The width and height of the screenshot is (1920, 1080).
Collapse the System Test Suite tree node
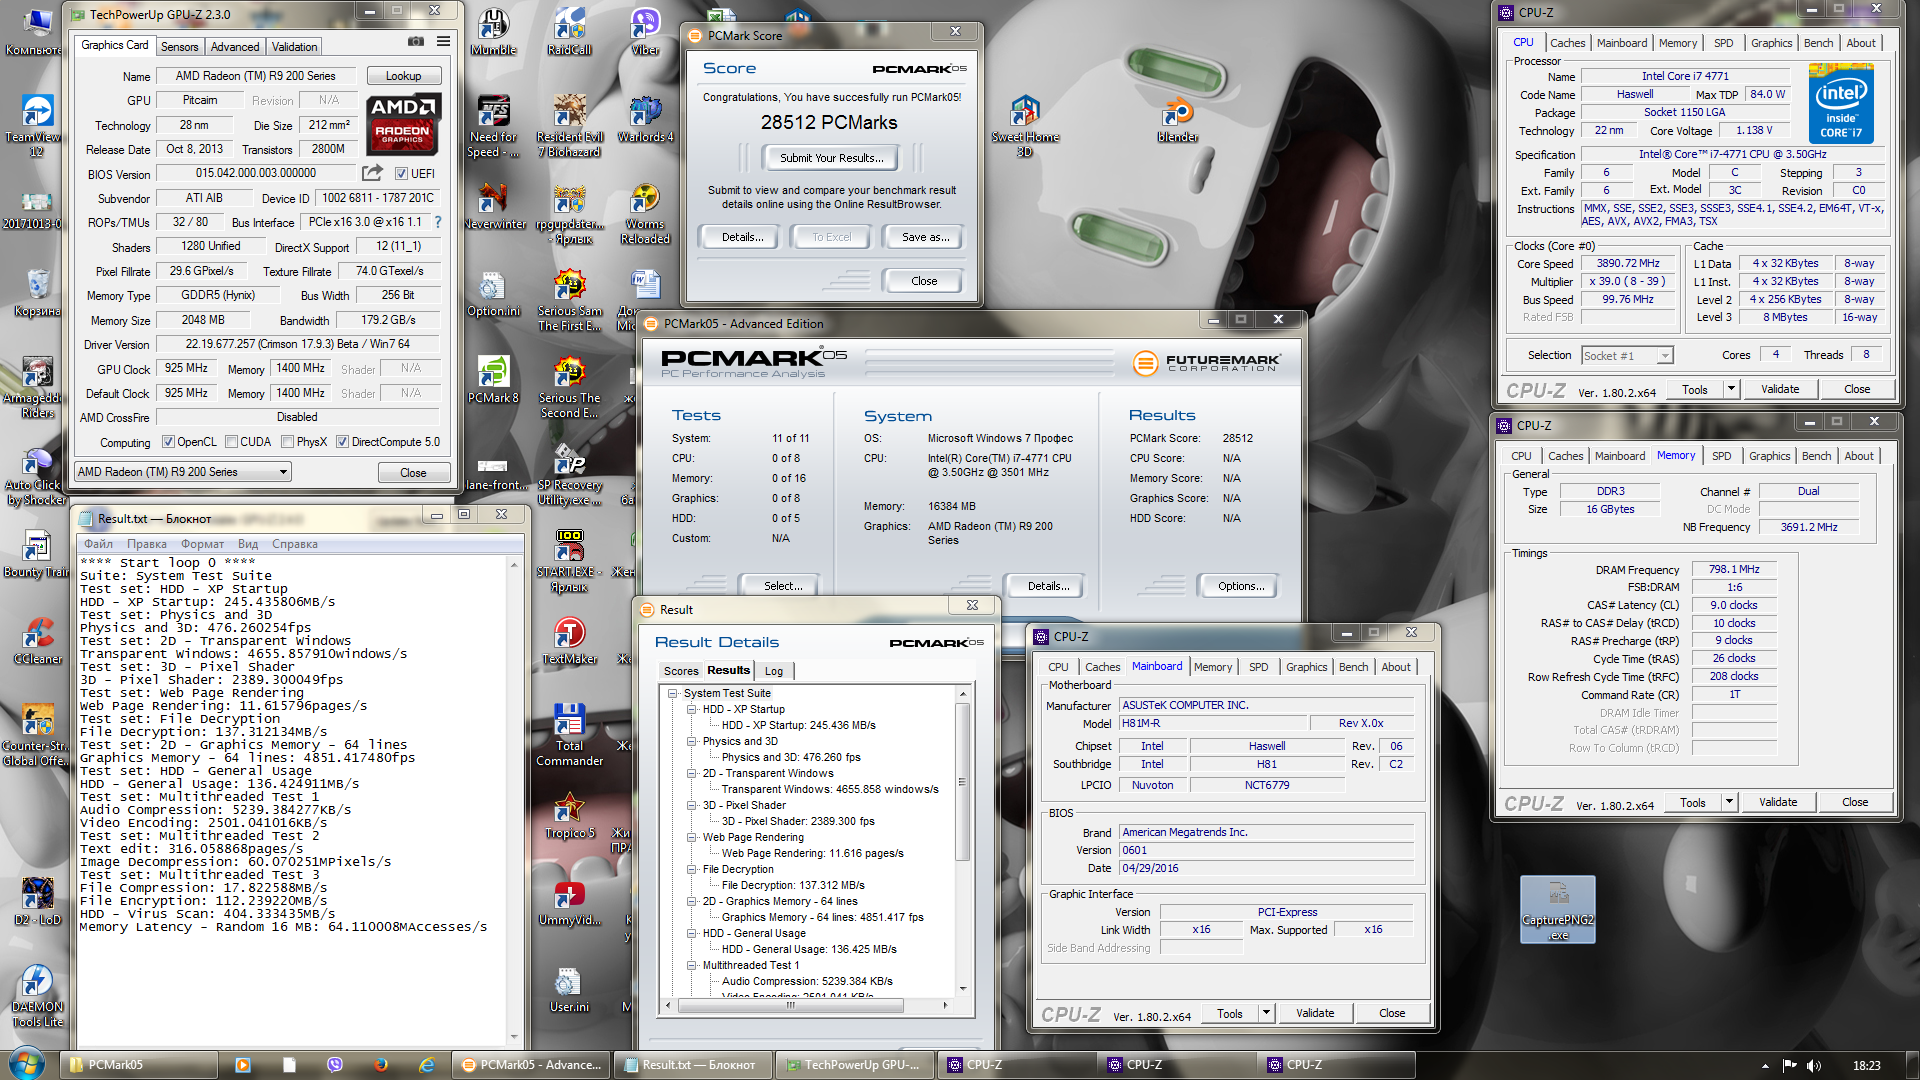[673, 693]
